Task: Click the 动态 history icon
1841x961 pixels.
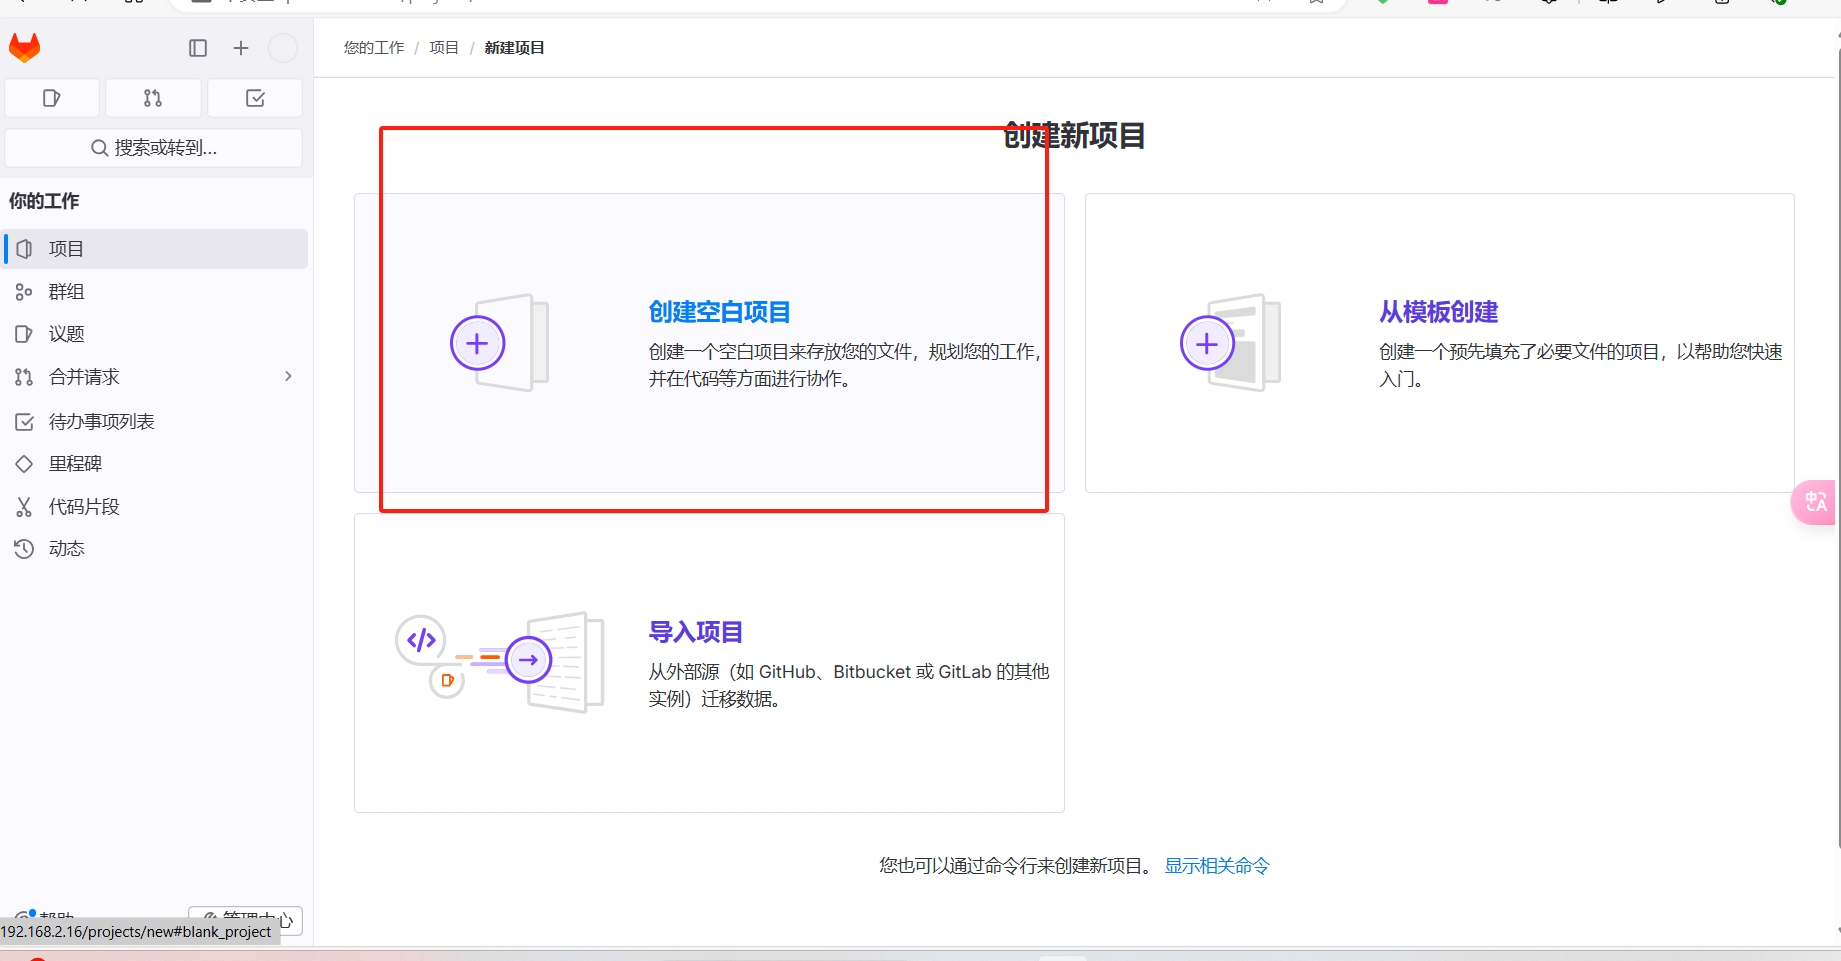Action: pos(24,549)
